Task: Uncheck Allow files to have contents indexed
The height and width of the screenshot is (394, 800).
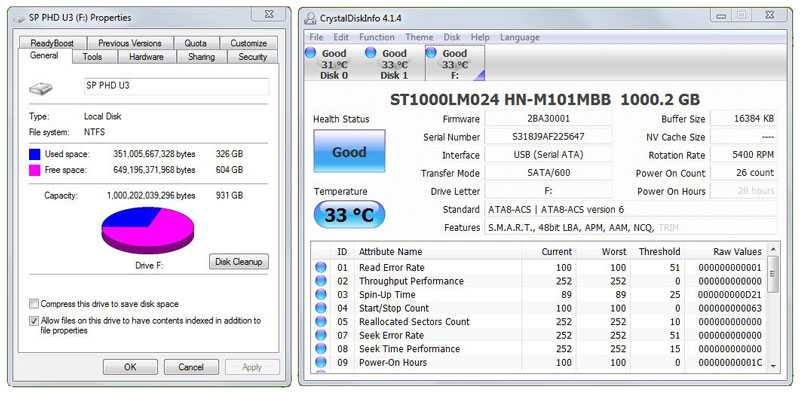Action: coord(34,321)
